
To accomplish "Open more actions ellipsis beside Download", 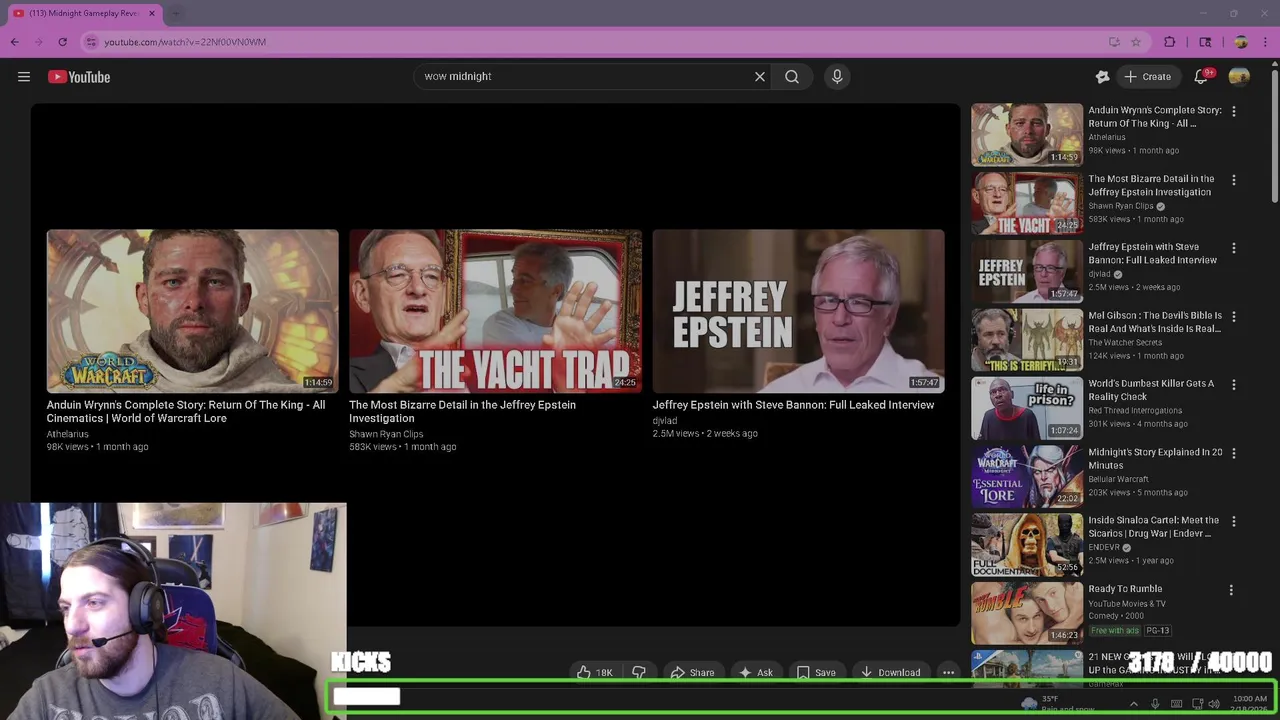I will 948,672.
